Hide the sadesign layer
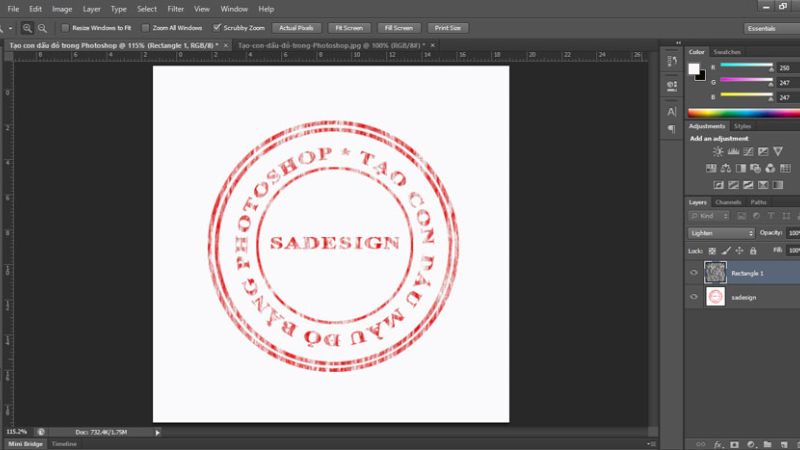Screen dimensions: 800x450 [x=693, y=297]
